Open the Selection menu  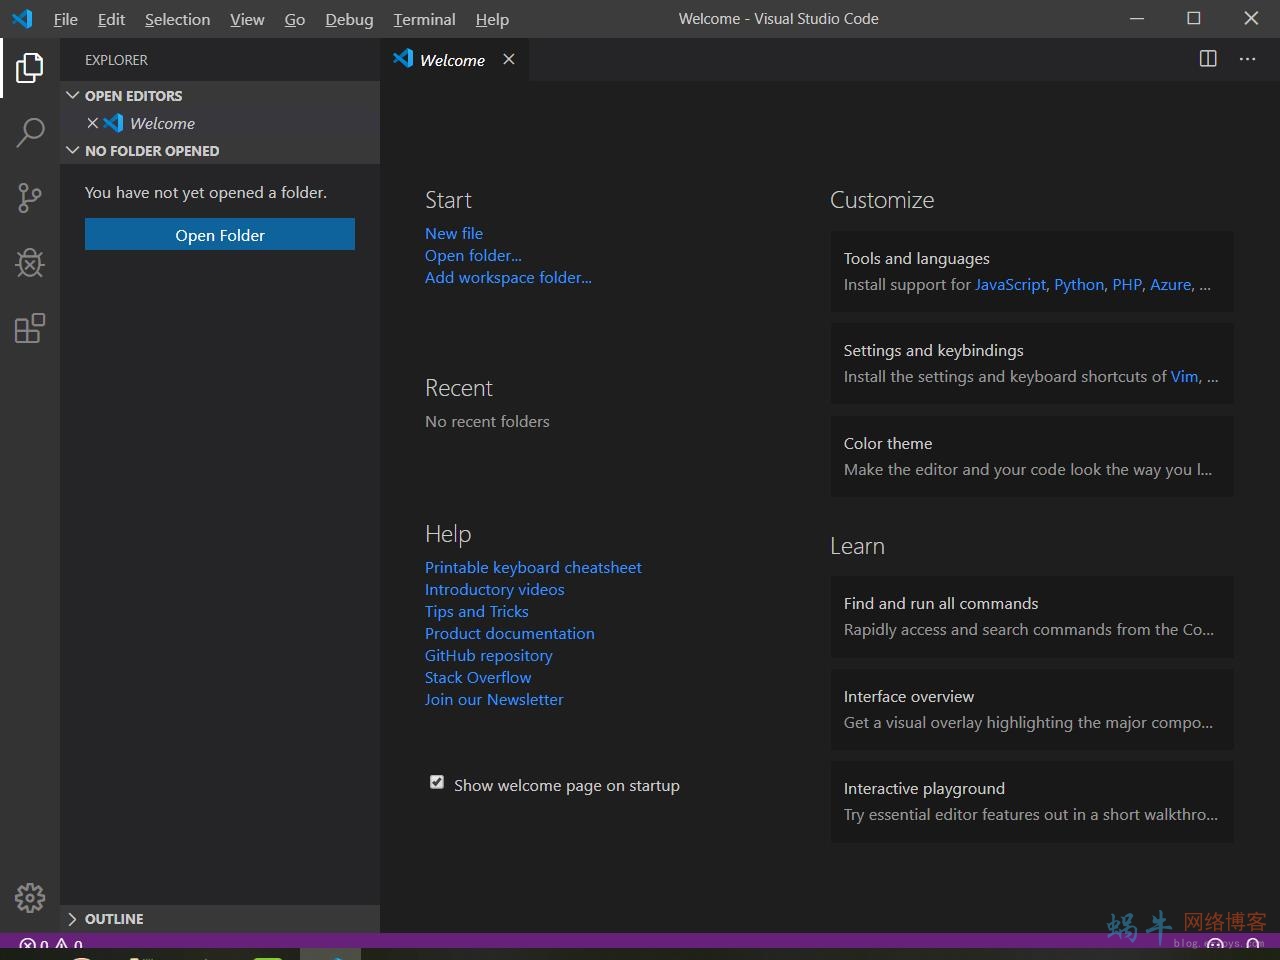[x=177, y=19]
